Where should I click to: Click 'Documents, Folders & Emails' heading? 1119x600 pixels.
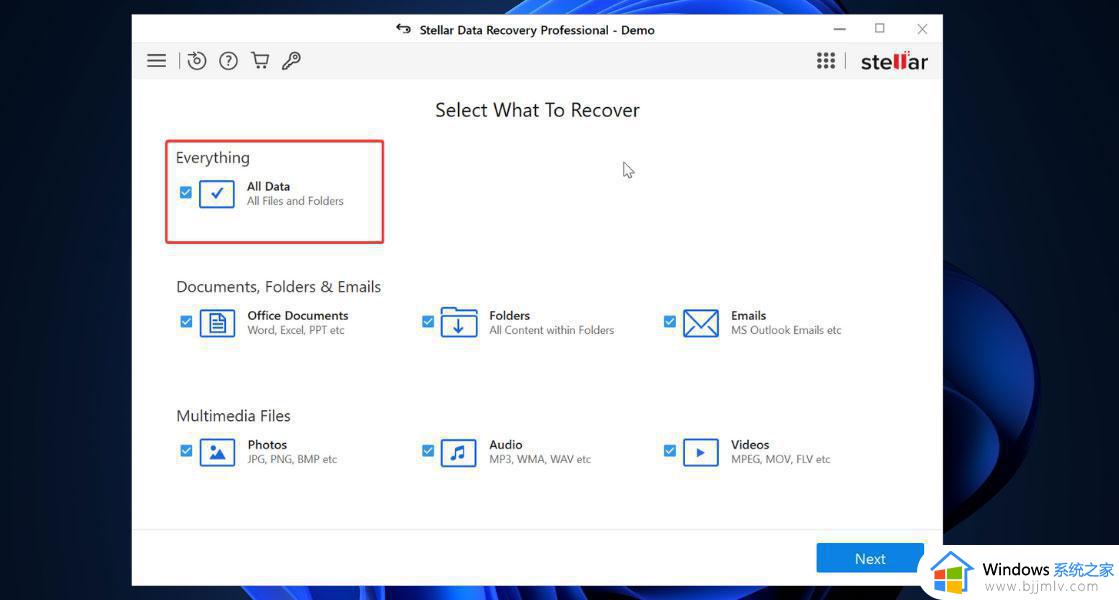pos(278,287)
